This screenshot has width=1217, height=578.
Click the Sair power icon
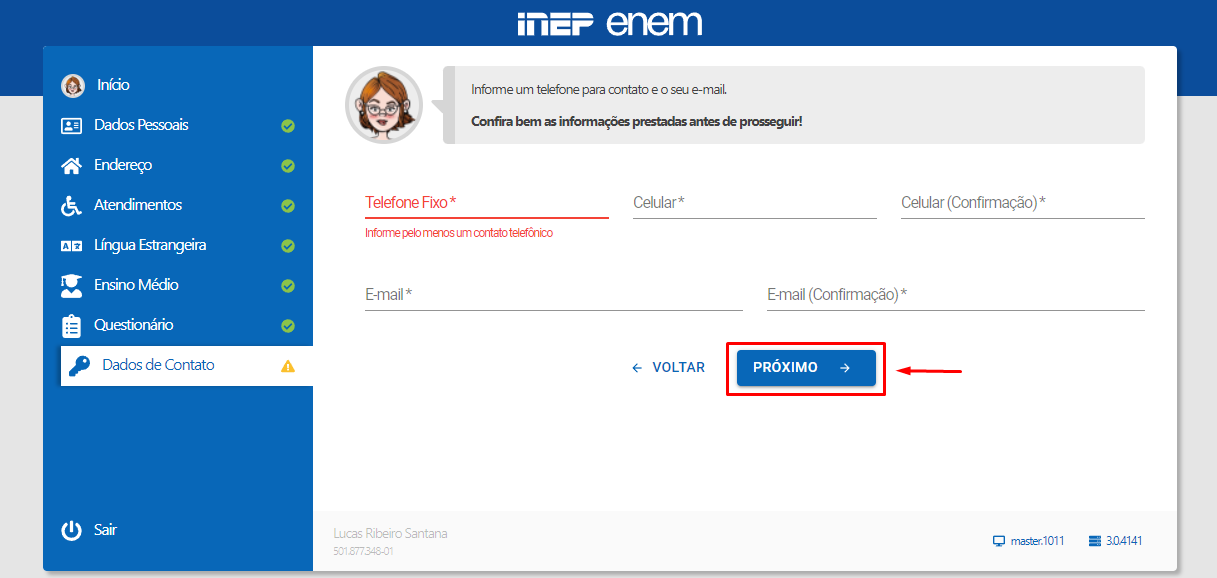[x=71, y=530]
